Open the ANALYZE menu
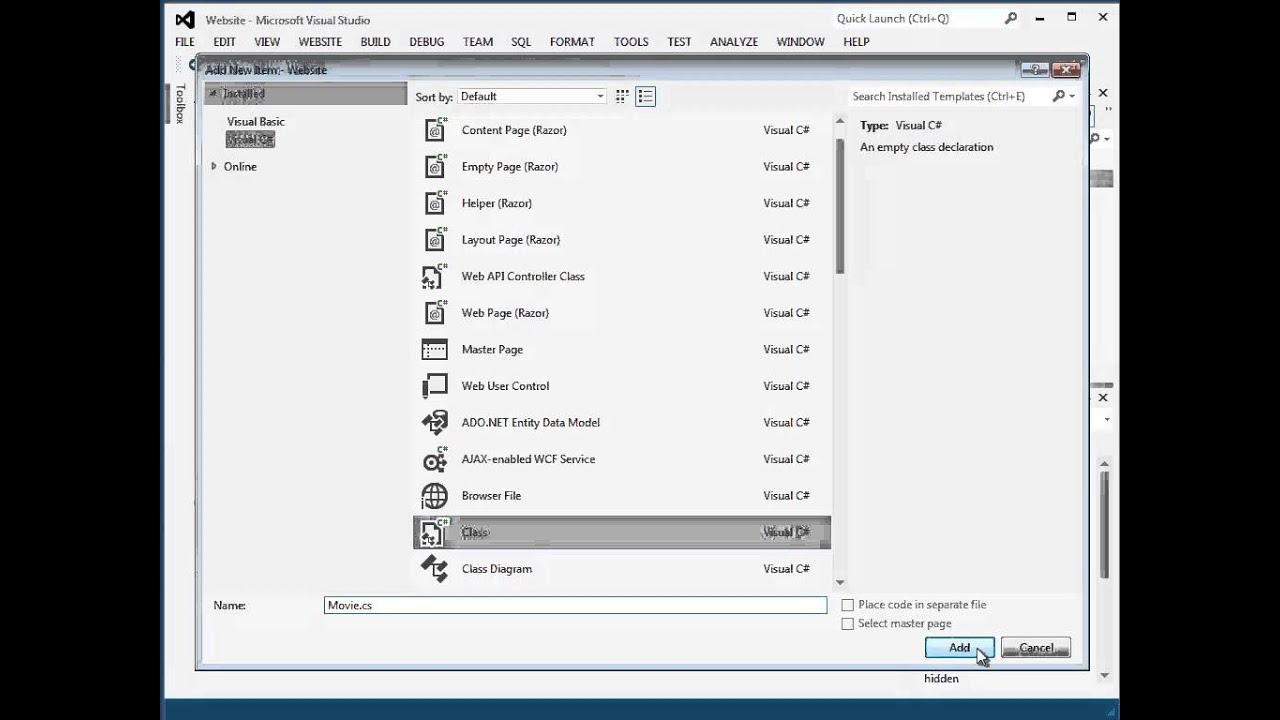The height and width of the screenshot is (720, 1280). click(734, 42)
